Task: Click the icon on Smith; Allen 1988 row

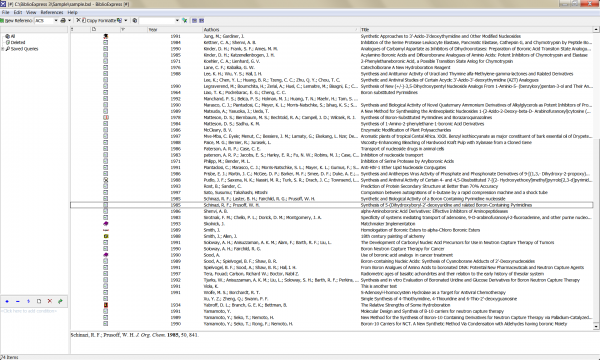Action: coord(106,236)
